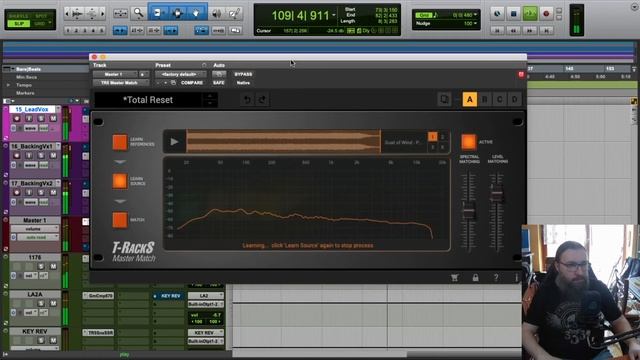Select reference slot 1 in Master Match
640x360 pixels.
(x=433, y=137)
